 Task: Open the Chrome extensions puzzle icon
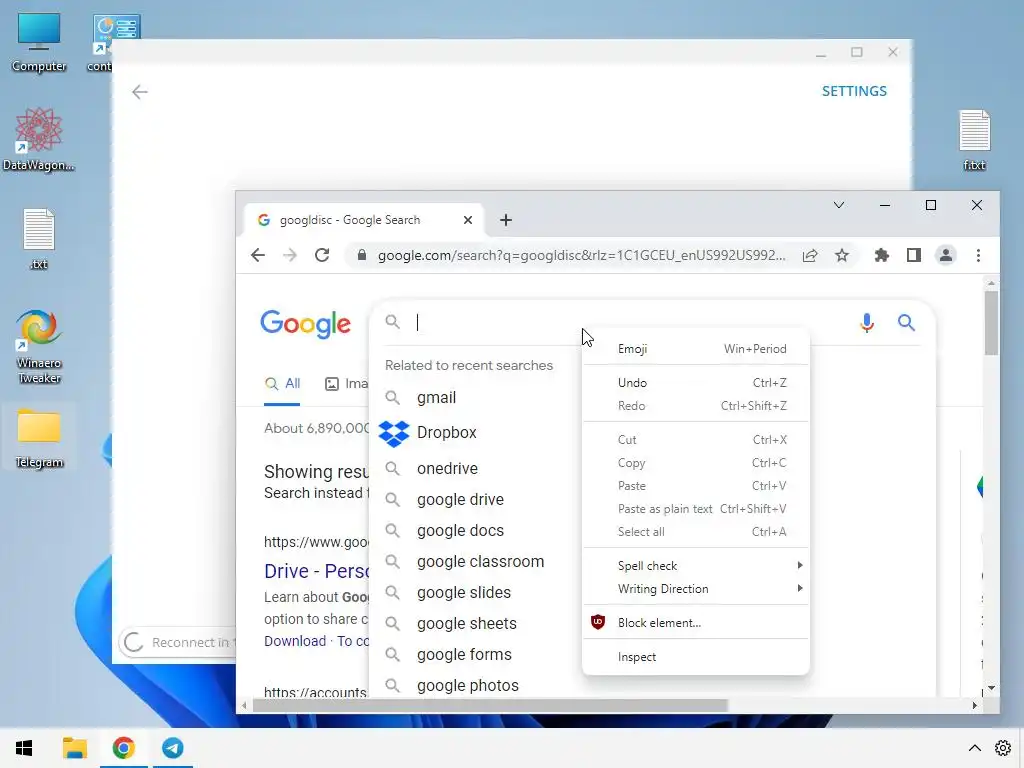click(x=882, y=255)
